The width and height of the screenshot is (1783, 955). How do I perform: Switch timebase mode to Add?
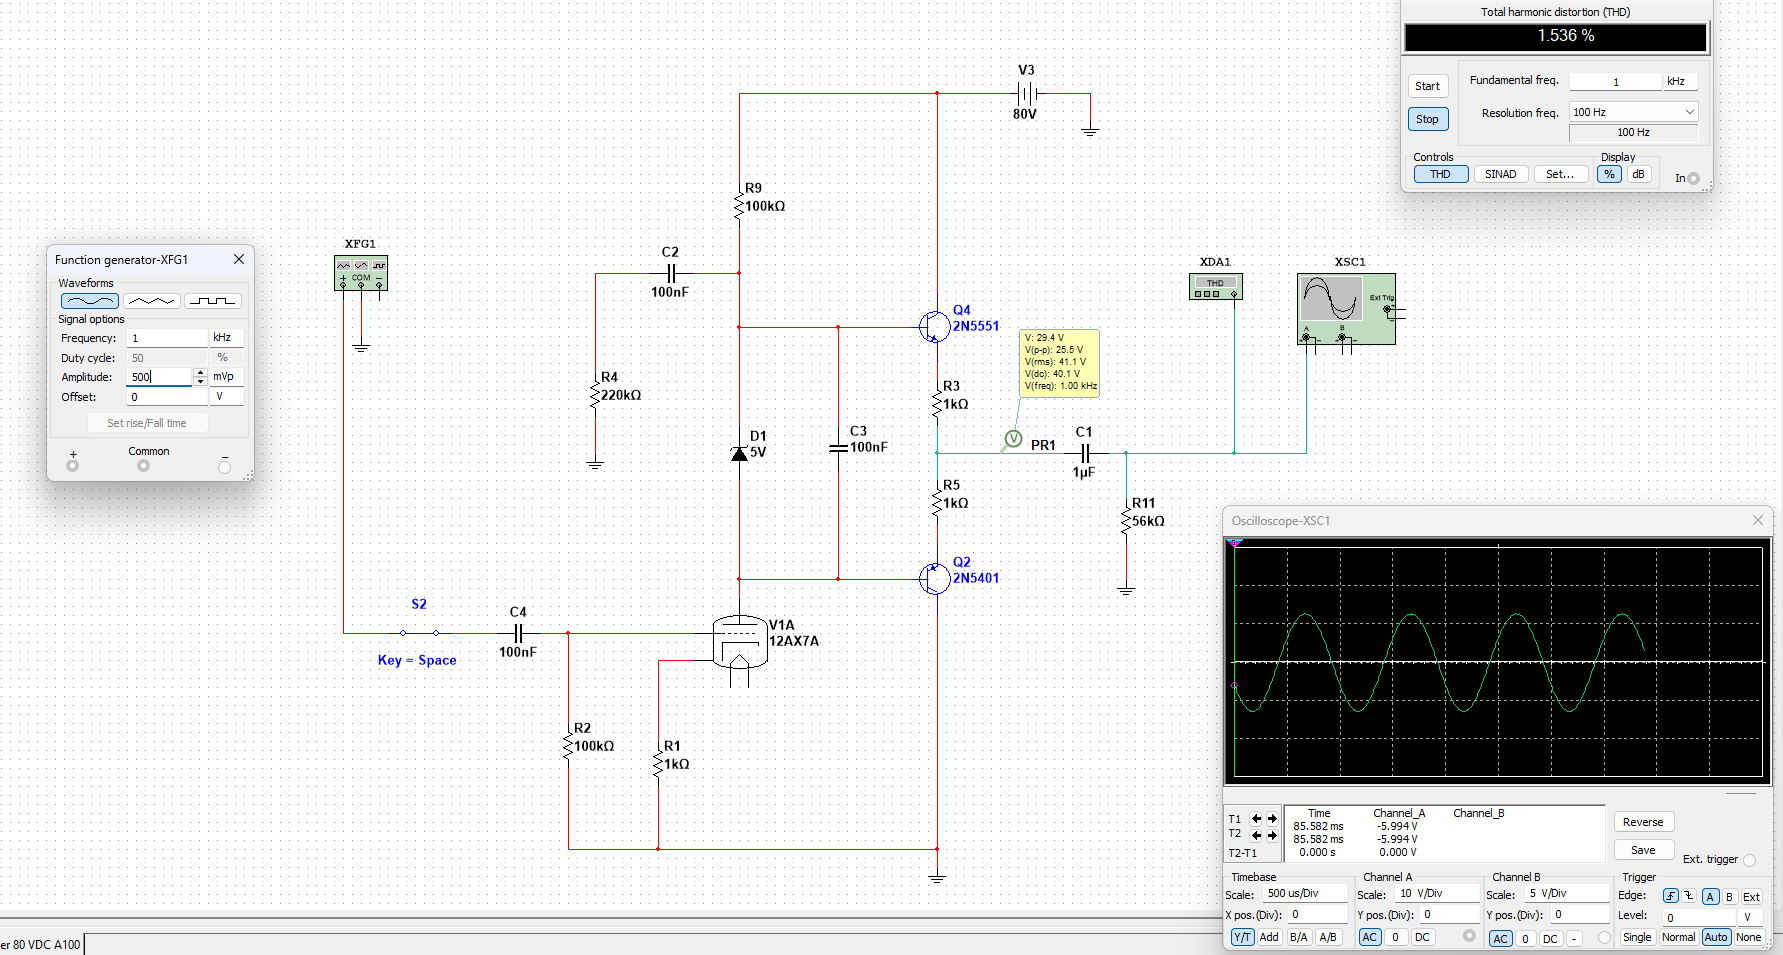coord(1269,937)
